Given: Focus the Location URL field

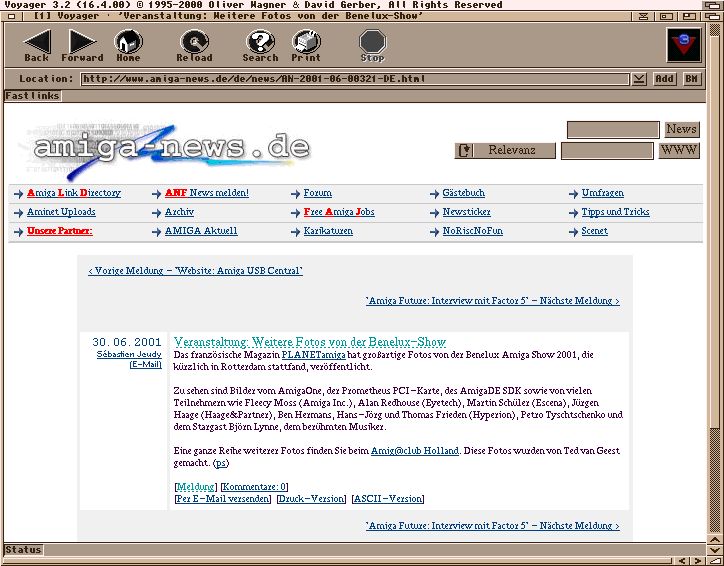Looking at the screenshot, I should (x=355, y=79).
